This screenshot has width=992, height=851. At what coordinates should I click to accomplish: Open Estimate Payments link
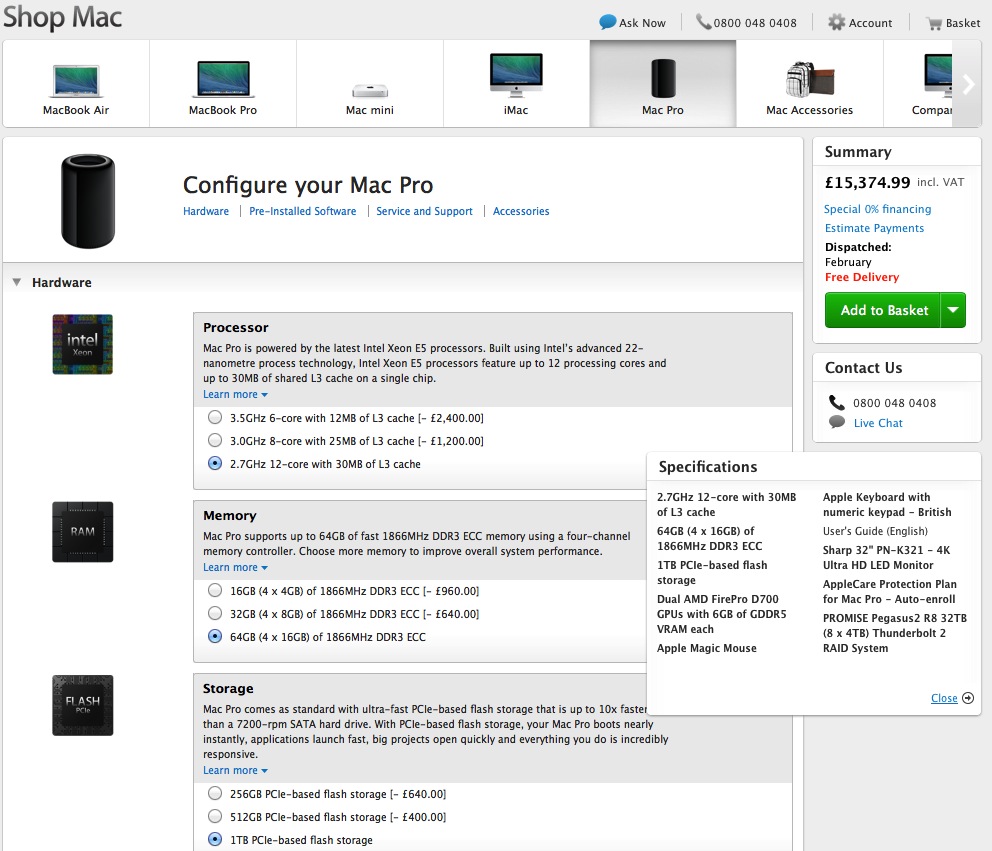tap(874, 228)
